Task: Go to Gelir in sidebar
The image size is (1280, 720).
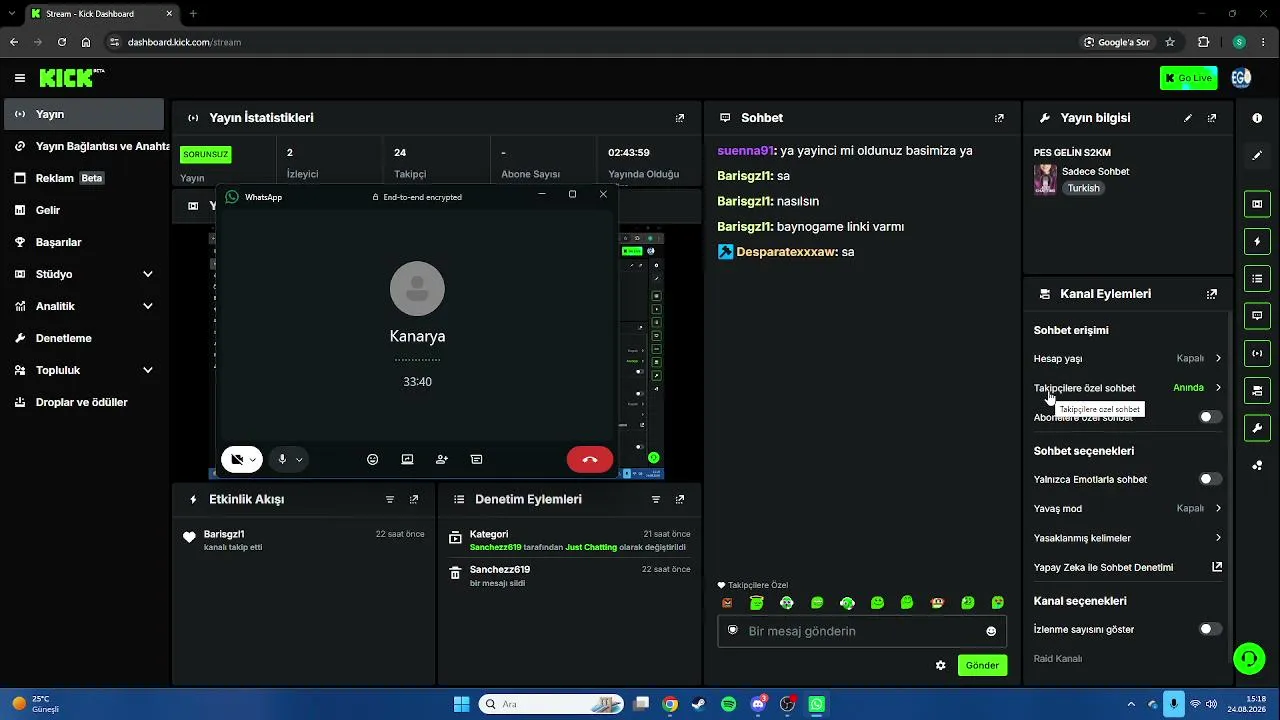Action: tap(84, 210)
